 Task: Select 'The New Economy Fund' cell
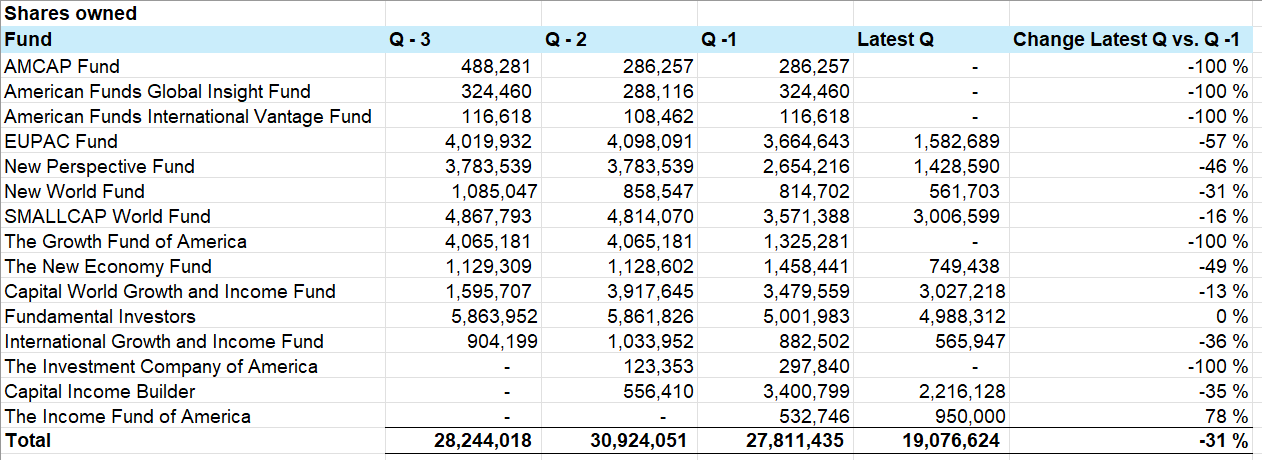193,266
